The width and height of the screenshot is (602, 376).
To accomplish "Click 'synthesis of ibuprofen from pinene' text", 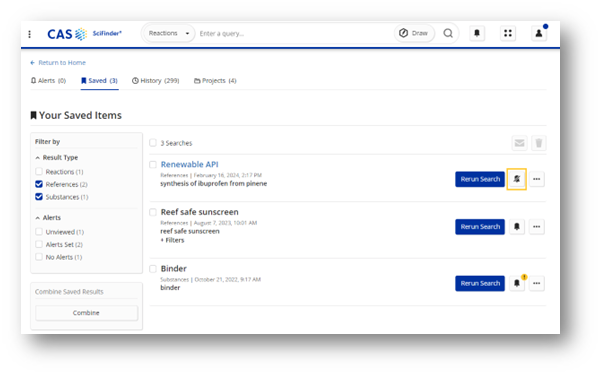I will click(x=213, y=184).
